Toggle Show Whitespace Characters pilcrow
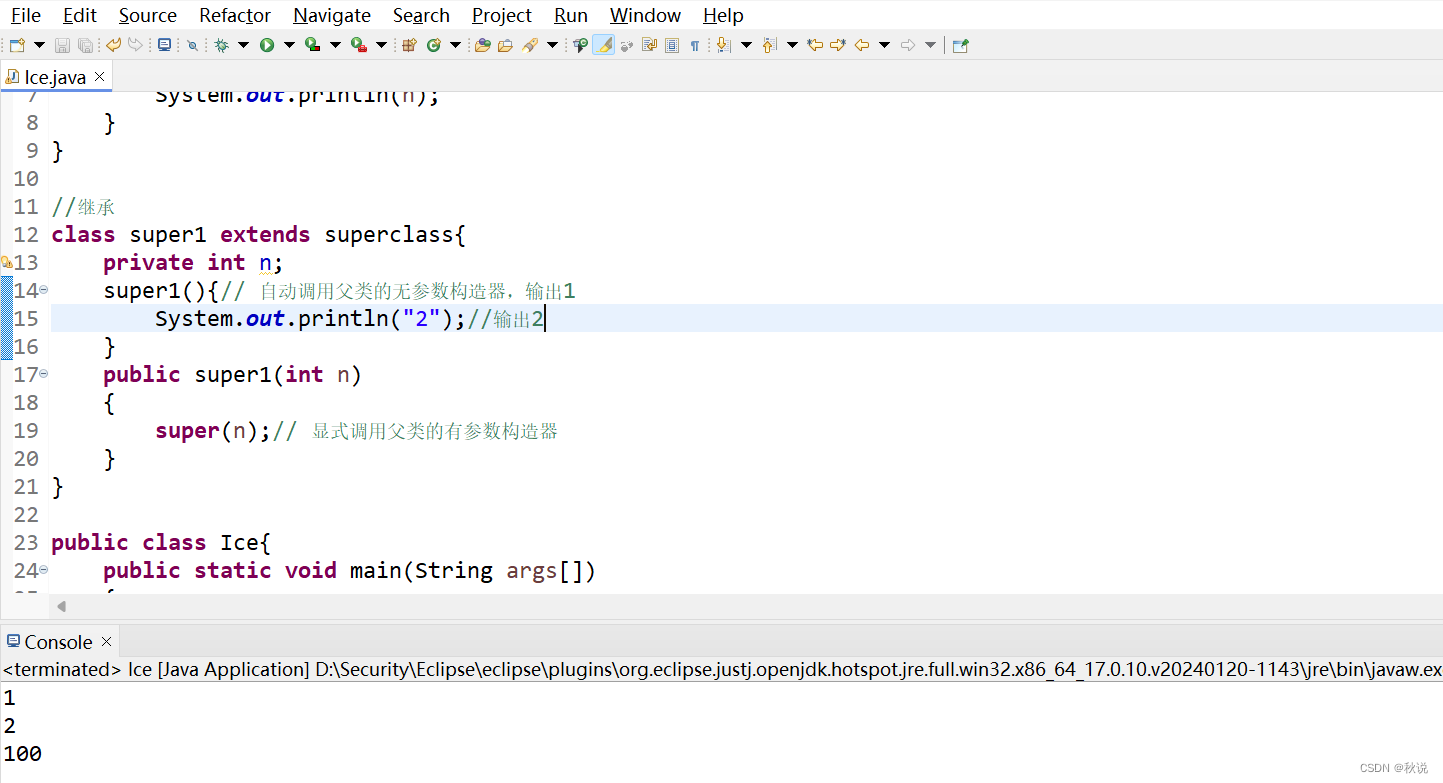The width and height of the screenshot is (1443, 783). tap(694, 45)
